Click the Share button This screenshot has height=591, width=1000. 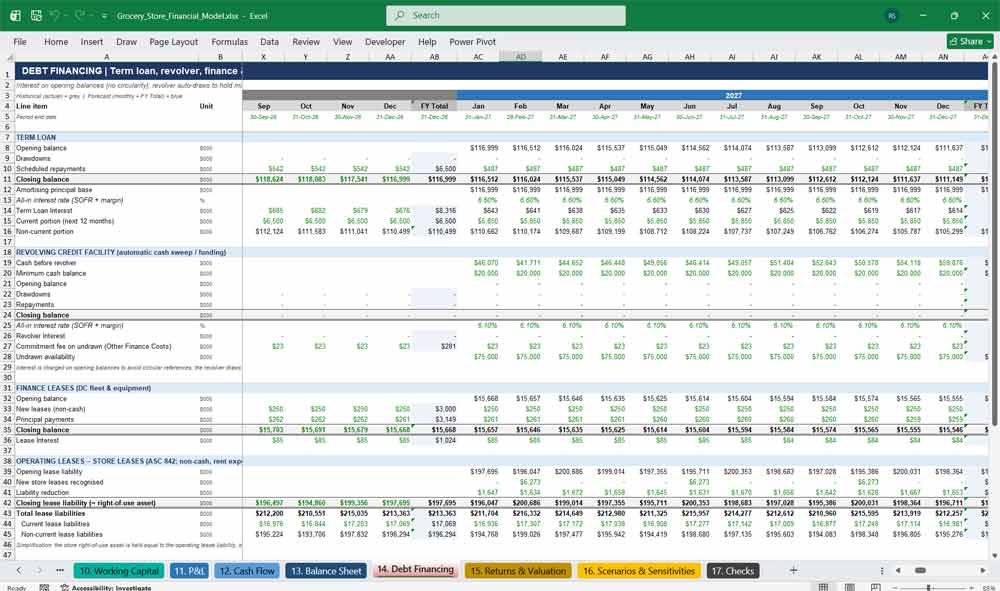click(x=970, y=41)
